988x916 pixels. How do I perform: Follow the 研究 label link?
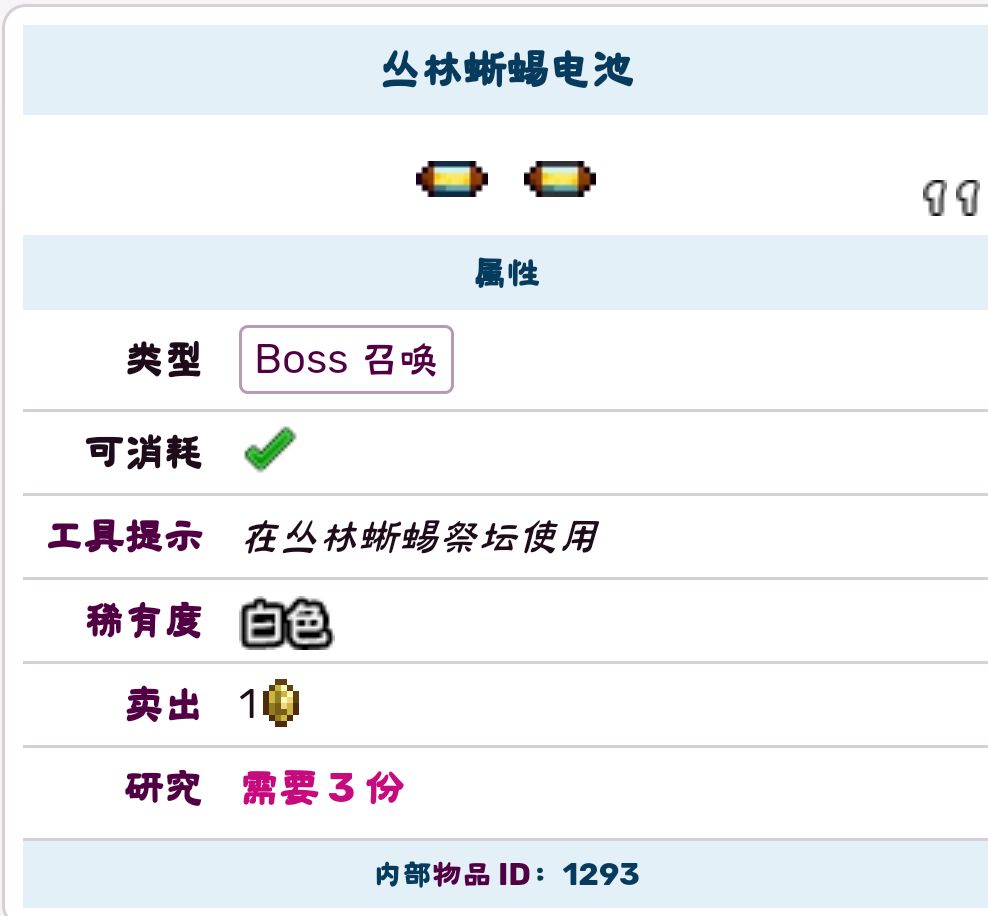163,789
